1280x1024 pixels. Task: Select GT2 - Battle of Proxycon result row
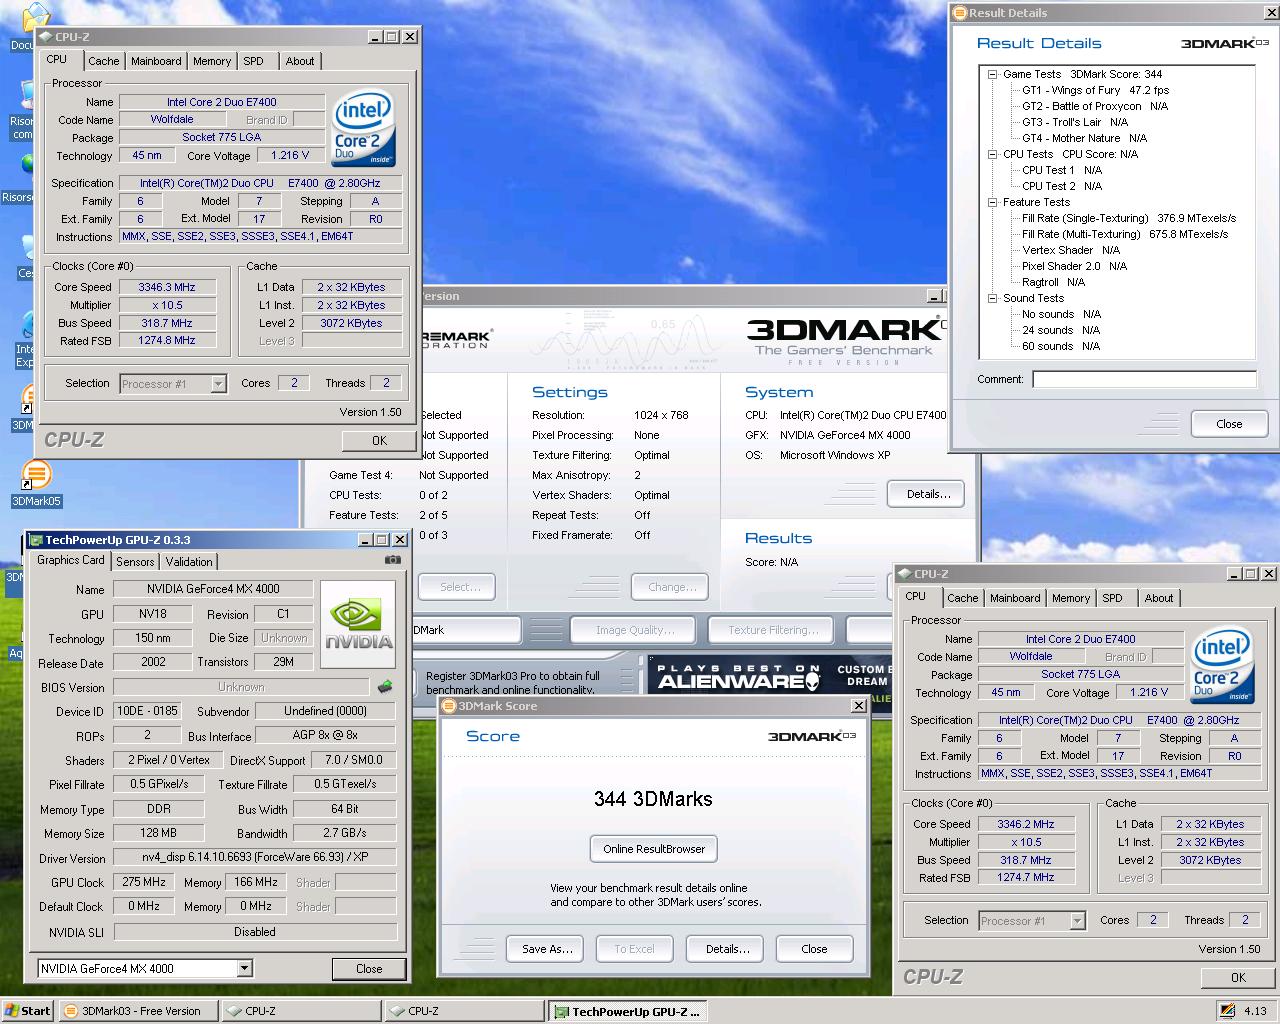(1094, 106)
